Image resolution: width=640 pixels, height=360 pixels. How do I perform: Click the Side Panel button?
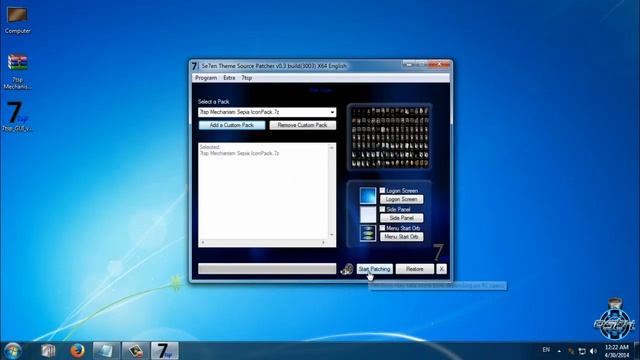(402, 218)
